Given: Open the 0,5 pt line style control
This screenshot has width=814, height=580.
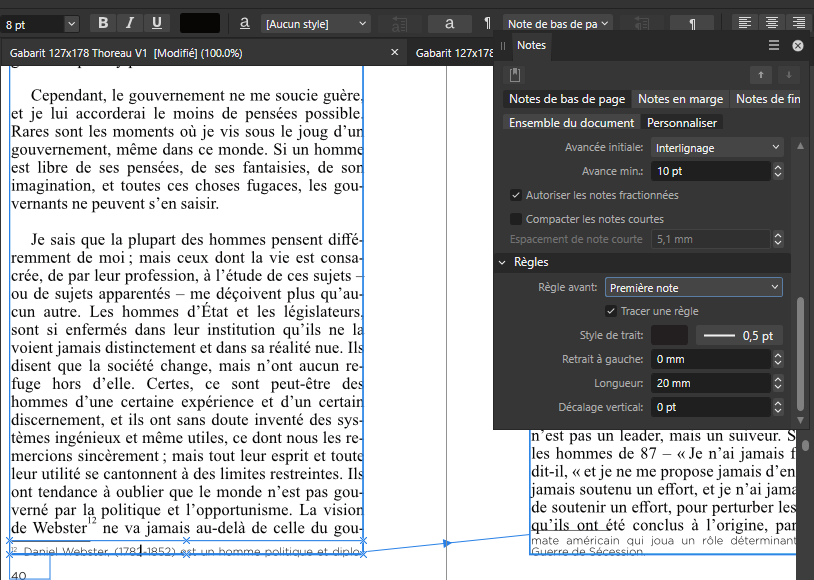Looking at the screenshot, I should [x=739, y=335].
